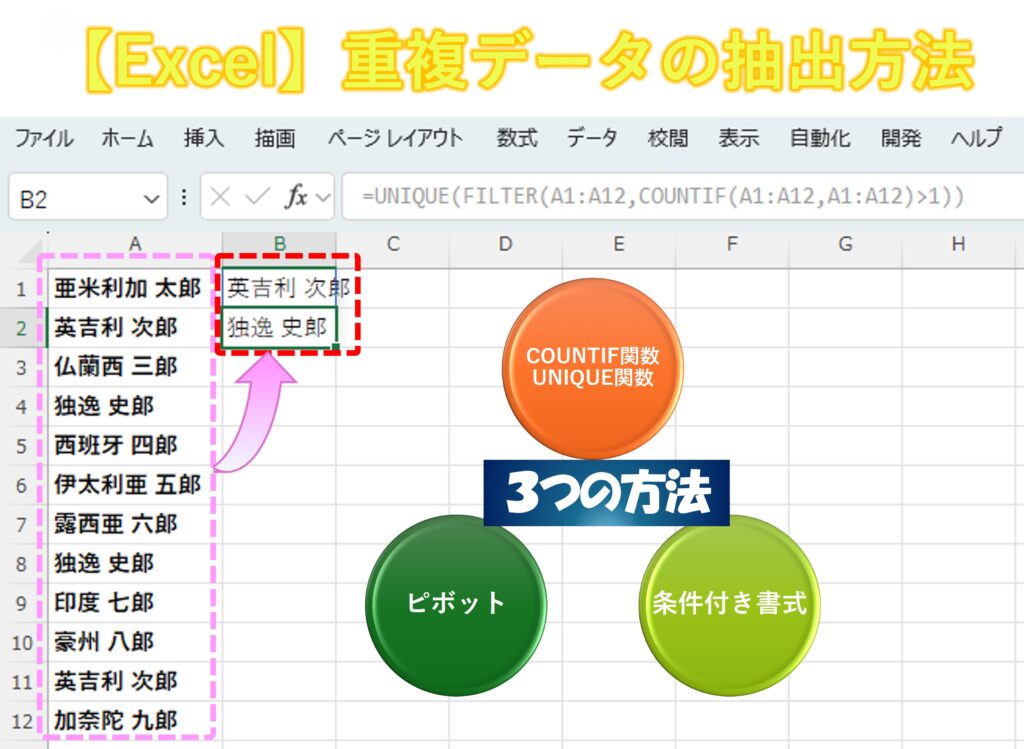The image size is (1024, 749).
Task: Click the light green 条件付き書式 circle
Action: (729, 605)
